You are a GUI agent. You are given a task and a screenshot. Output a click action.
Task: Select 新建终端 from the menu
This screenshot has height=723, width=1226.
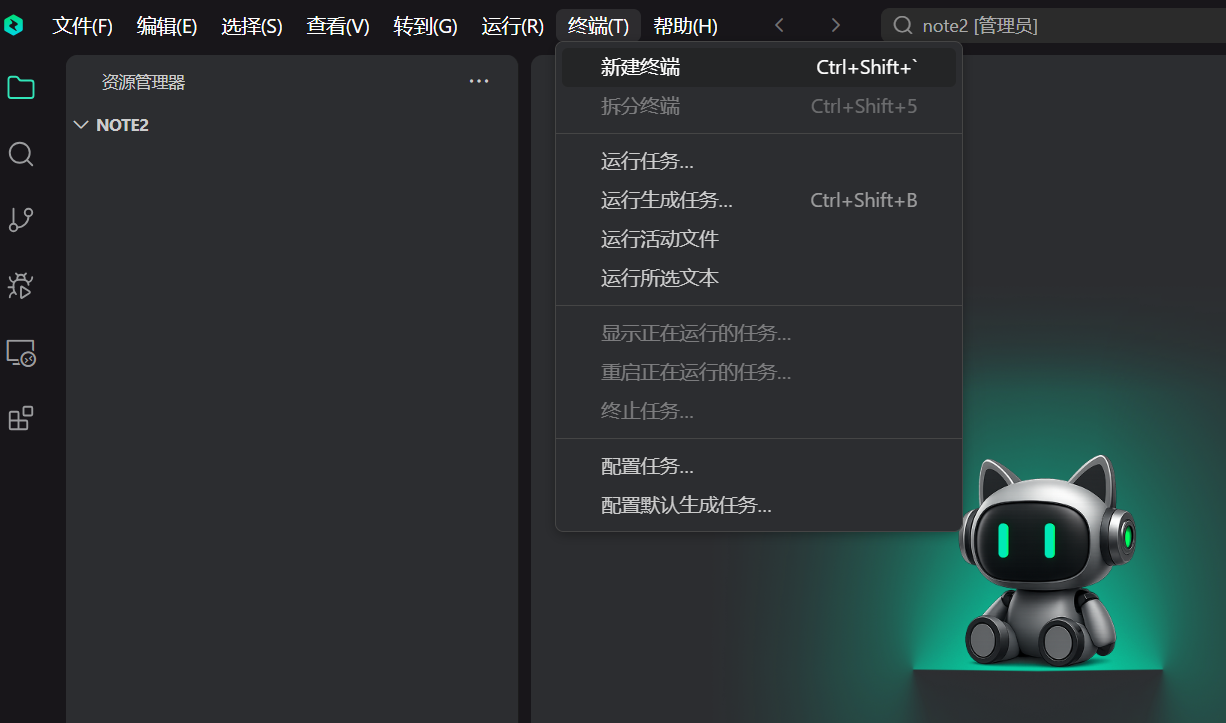[759, 67]
